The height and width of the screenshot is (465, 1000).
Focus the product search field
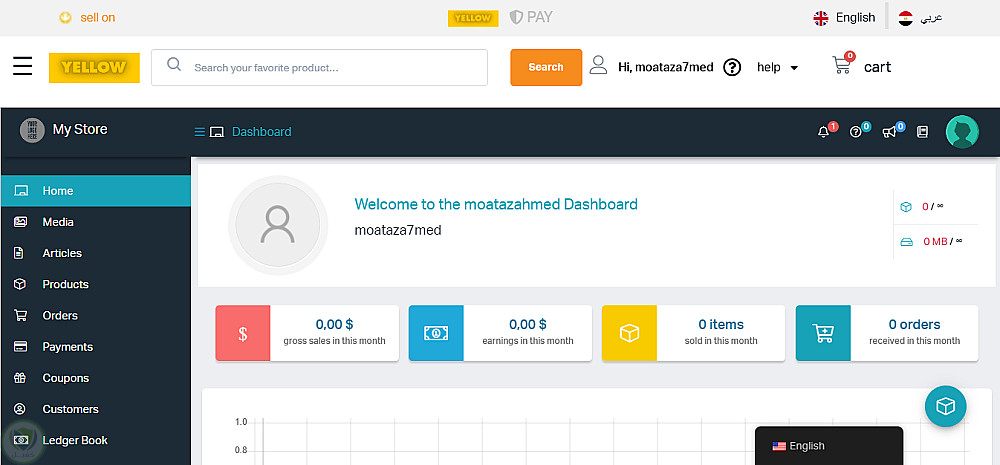point(320,68)
